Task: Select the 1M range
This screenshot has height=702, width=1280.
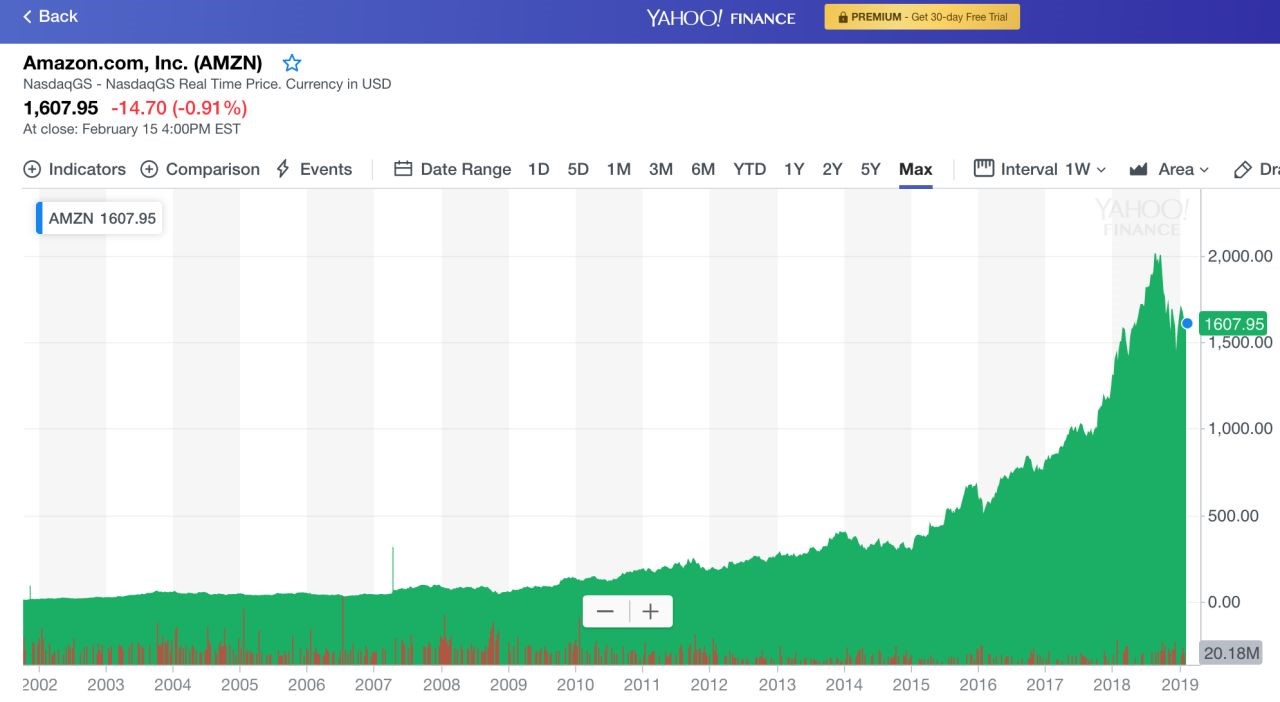Action: pos(619,169)
